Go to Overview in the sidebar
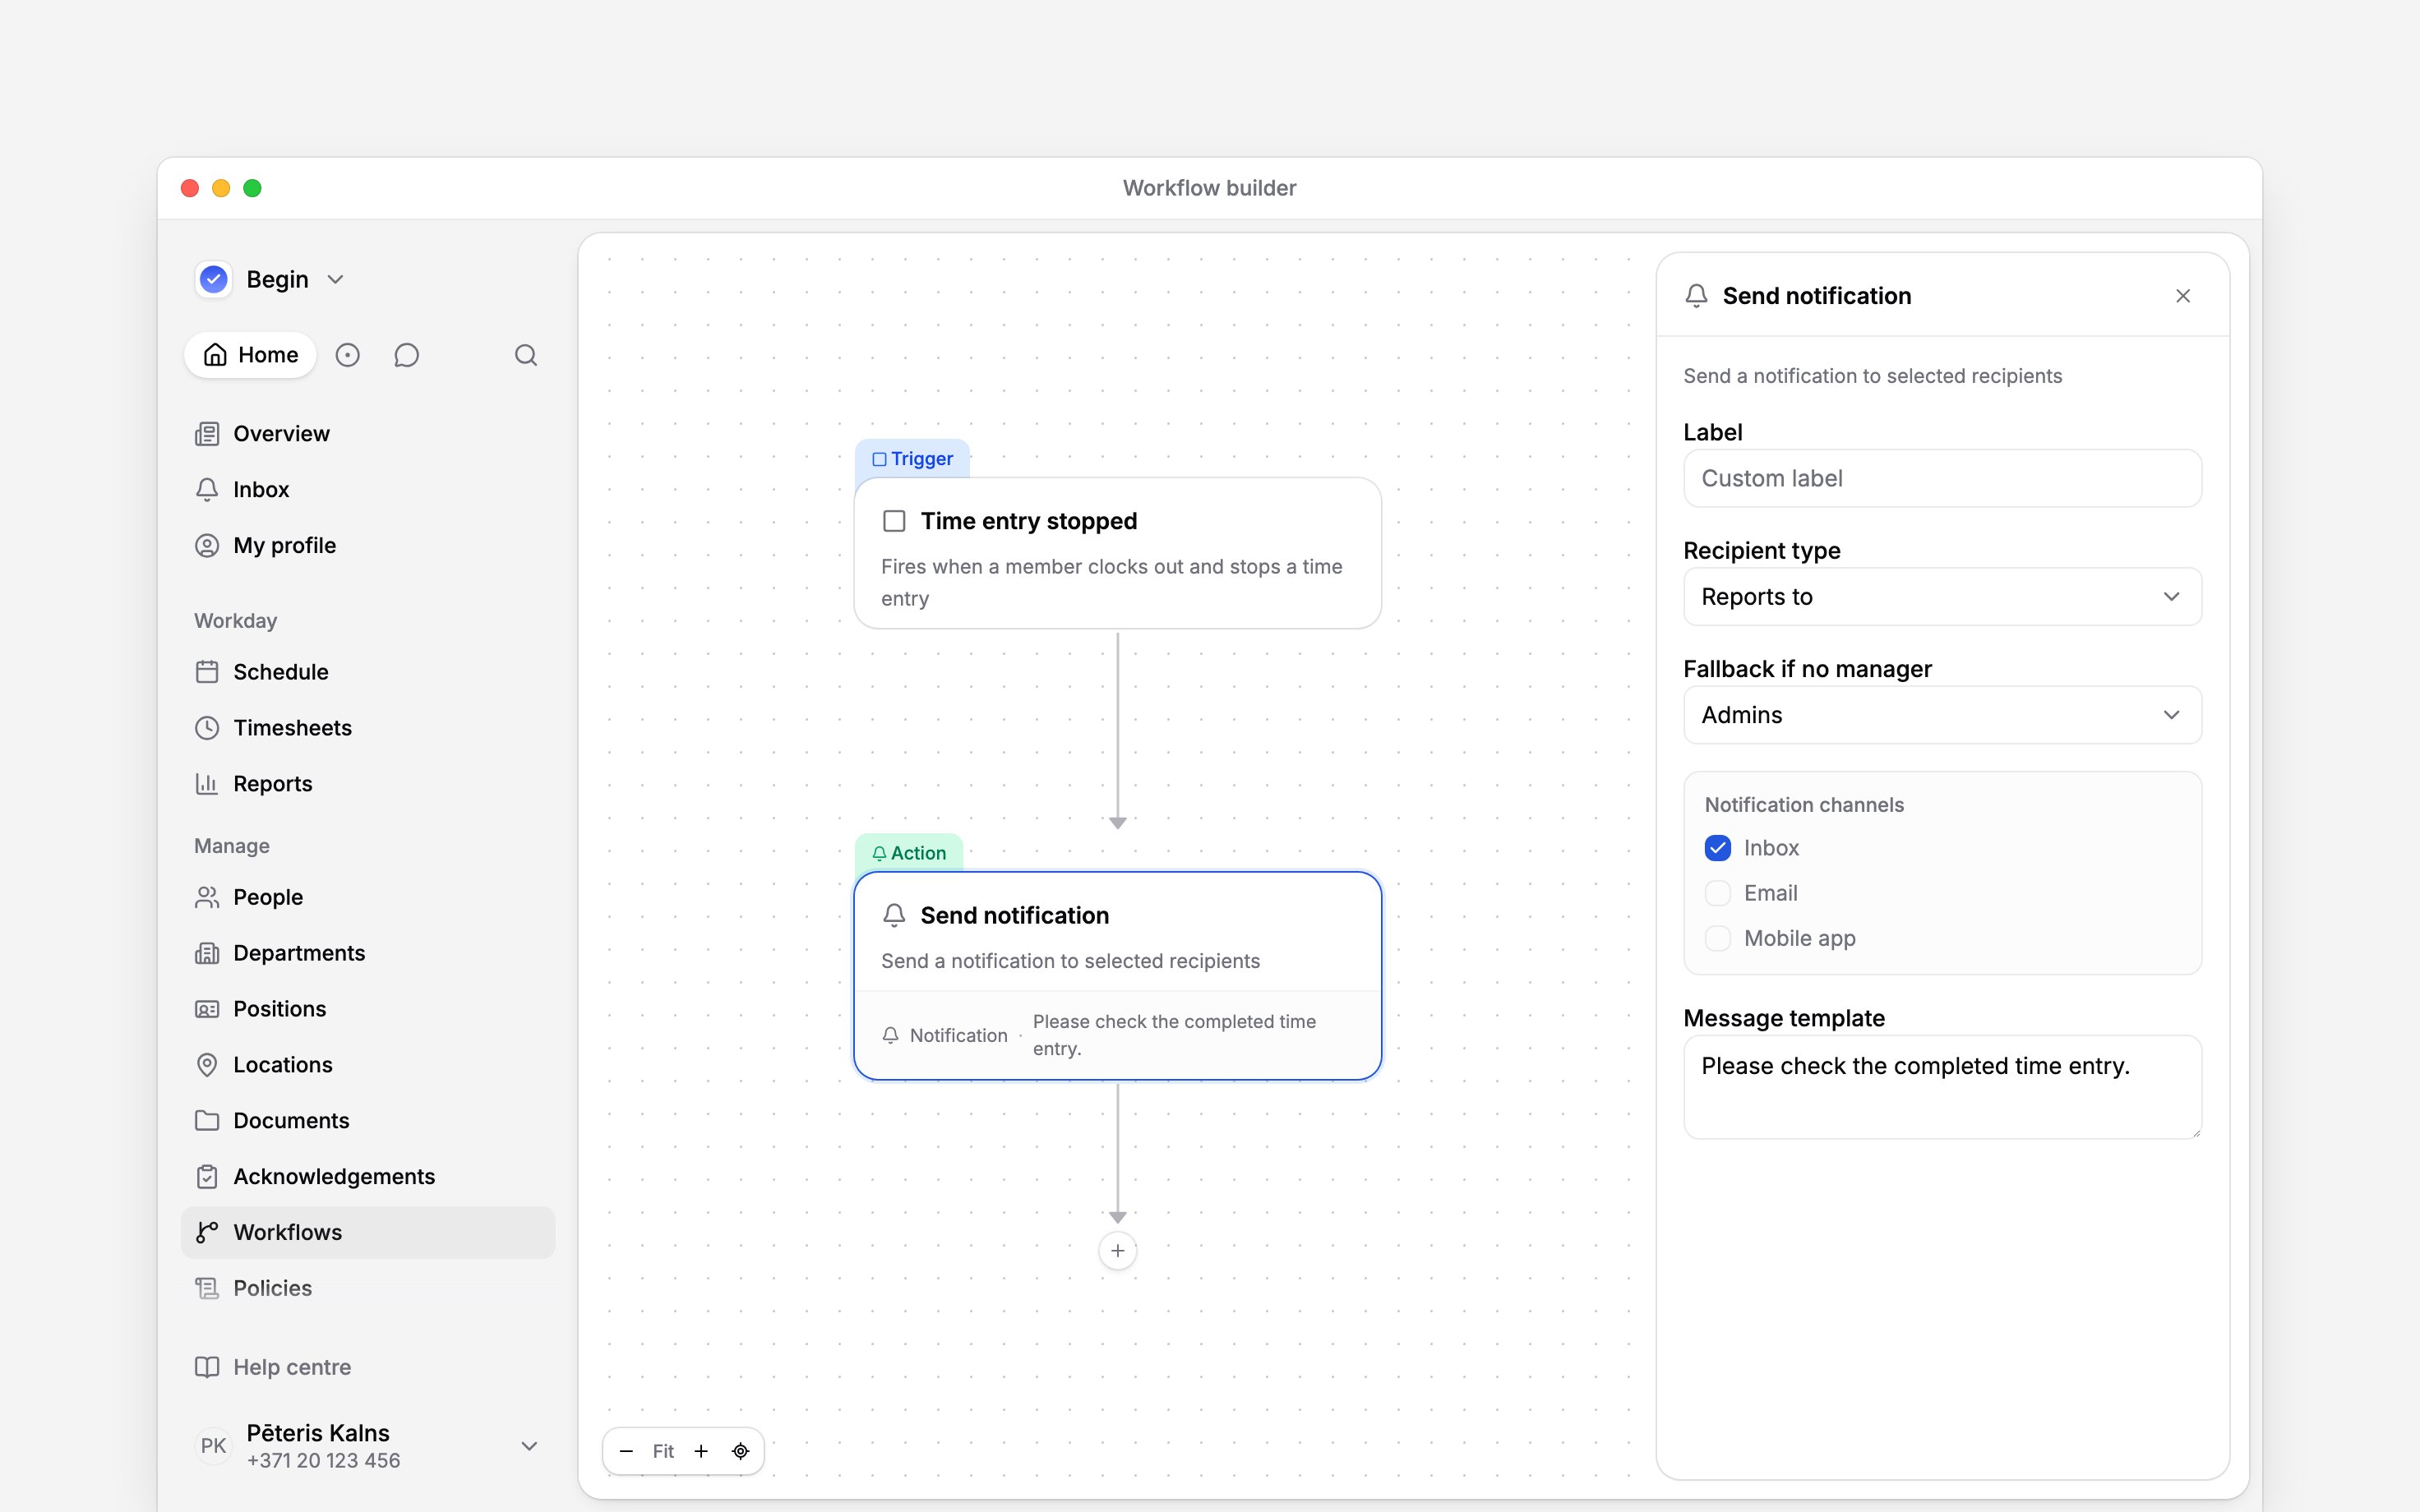 tap(368, 434)
